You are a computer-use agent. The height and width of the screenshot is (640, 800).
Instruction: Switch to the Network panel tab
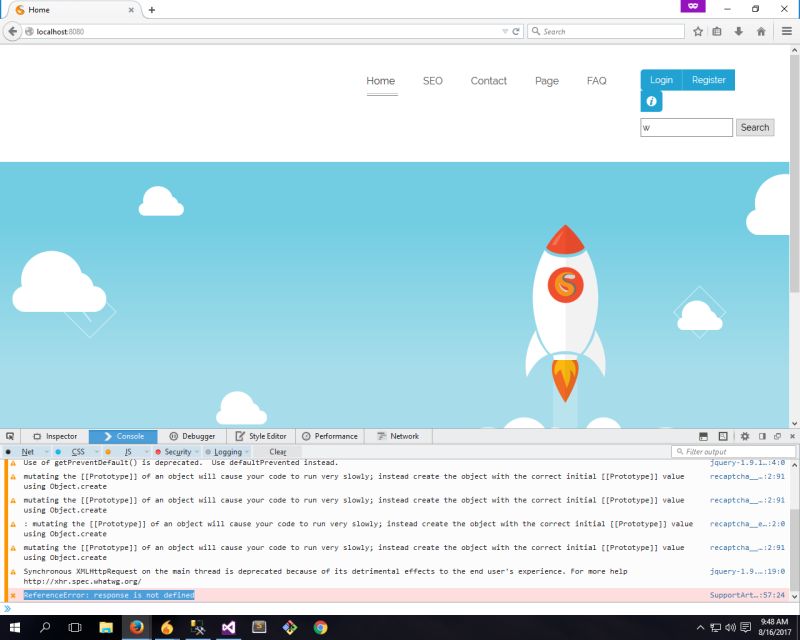click(x=401, y=436)
